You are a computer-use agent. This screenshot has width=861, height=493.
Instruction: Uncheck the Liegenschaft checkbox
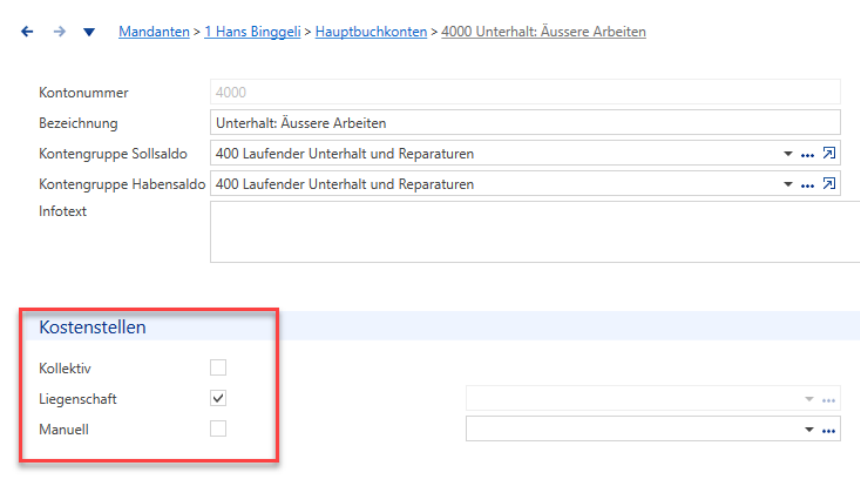(x=218, y=398)
